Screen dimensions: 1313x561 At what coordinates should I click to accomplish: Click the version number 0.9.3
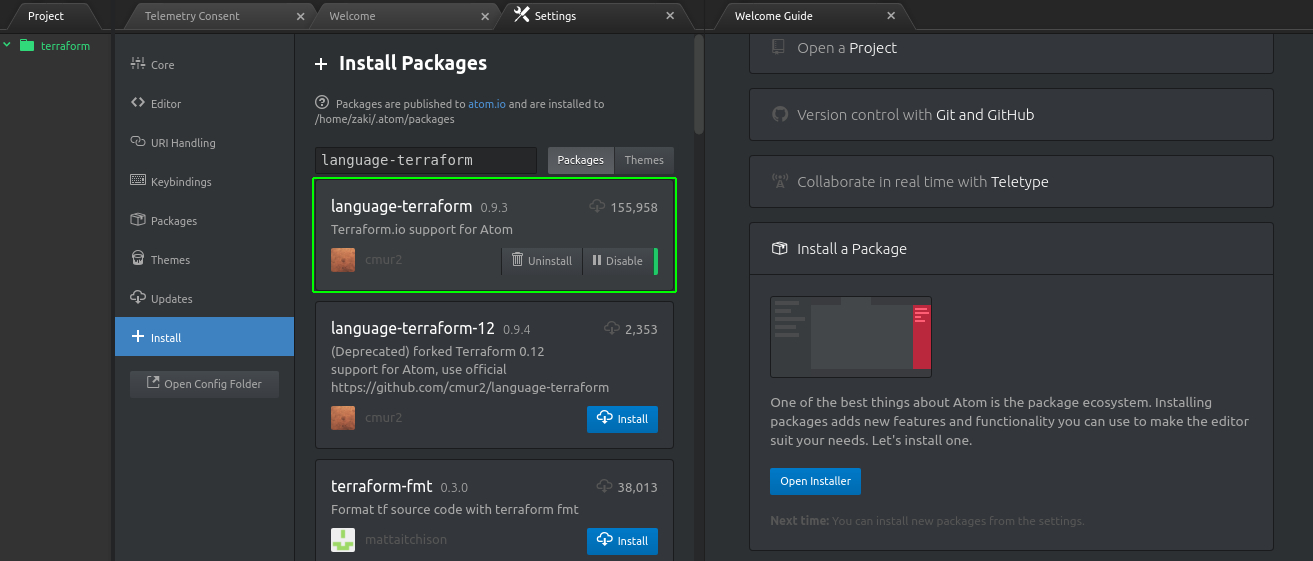point(494,208)
